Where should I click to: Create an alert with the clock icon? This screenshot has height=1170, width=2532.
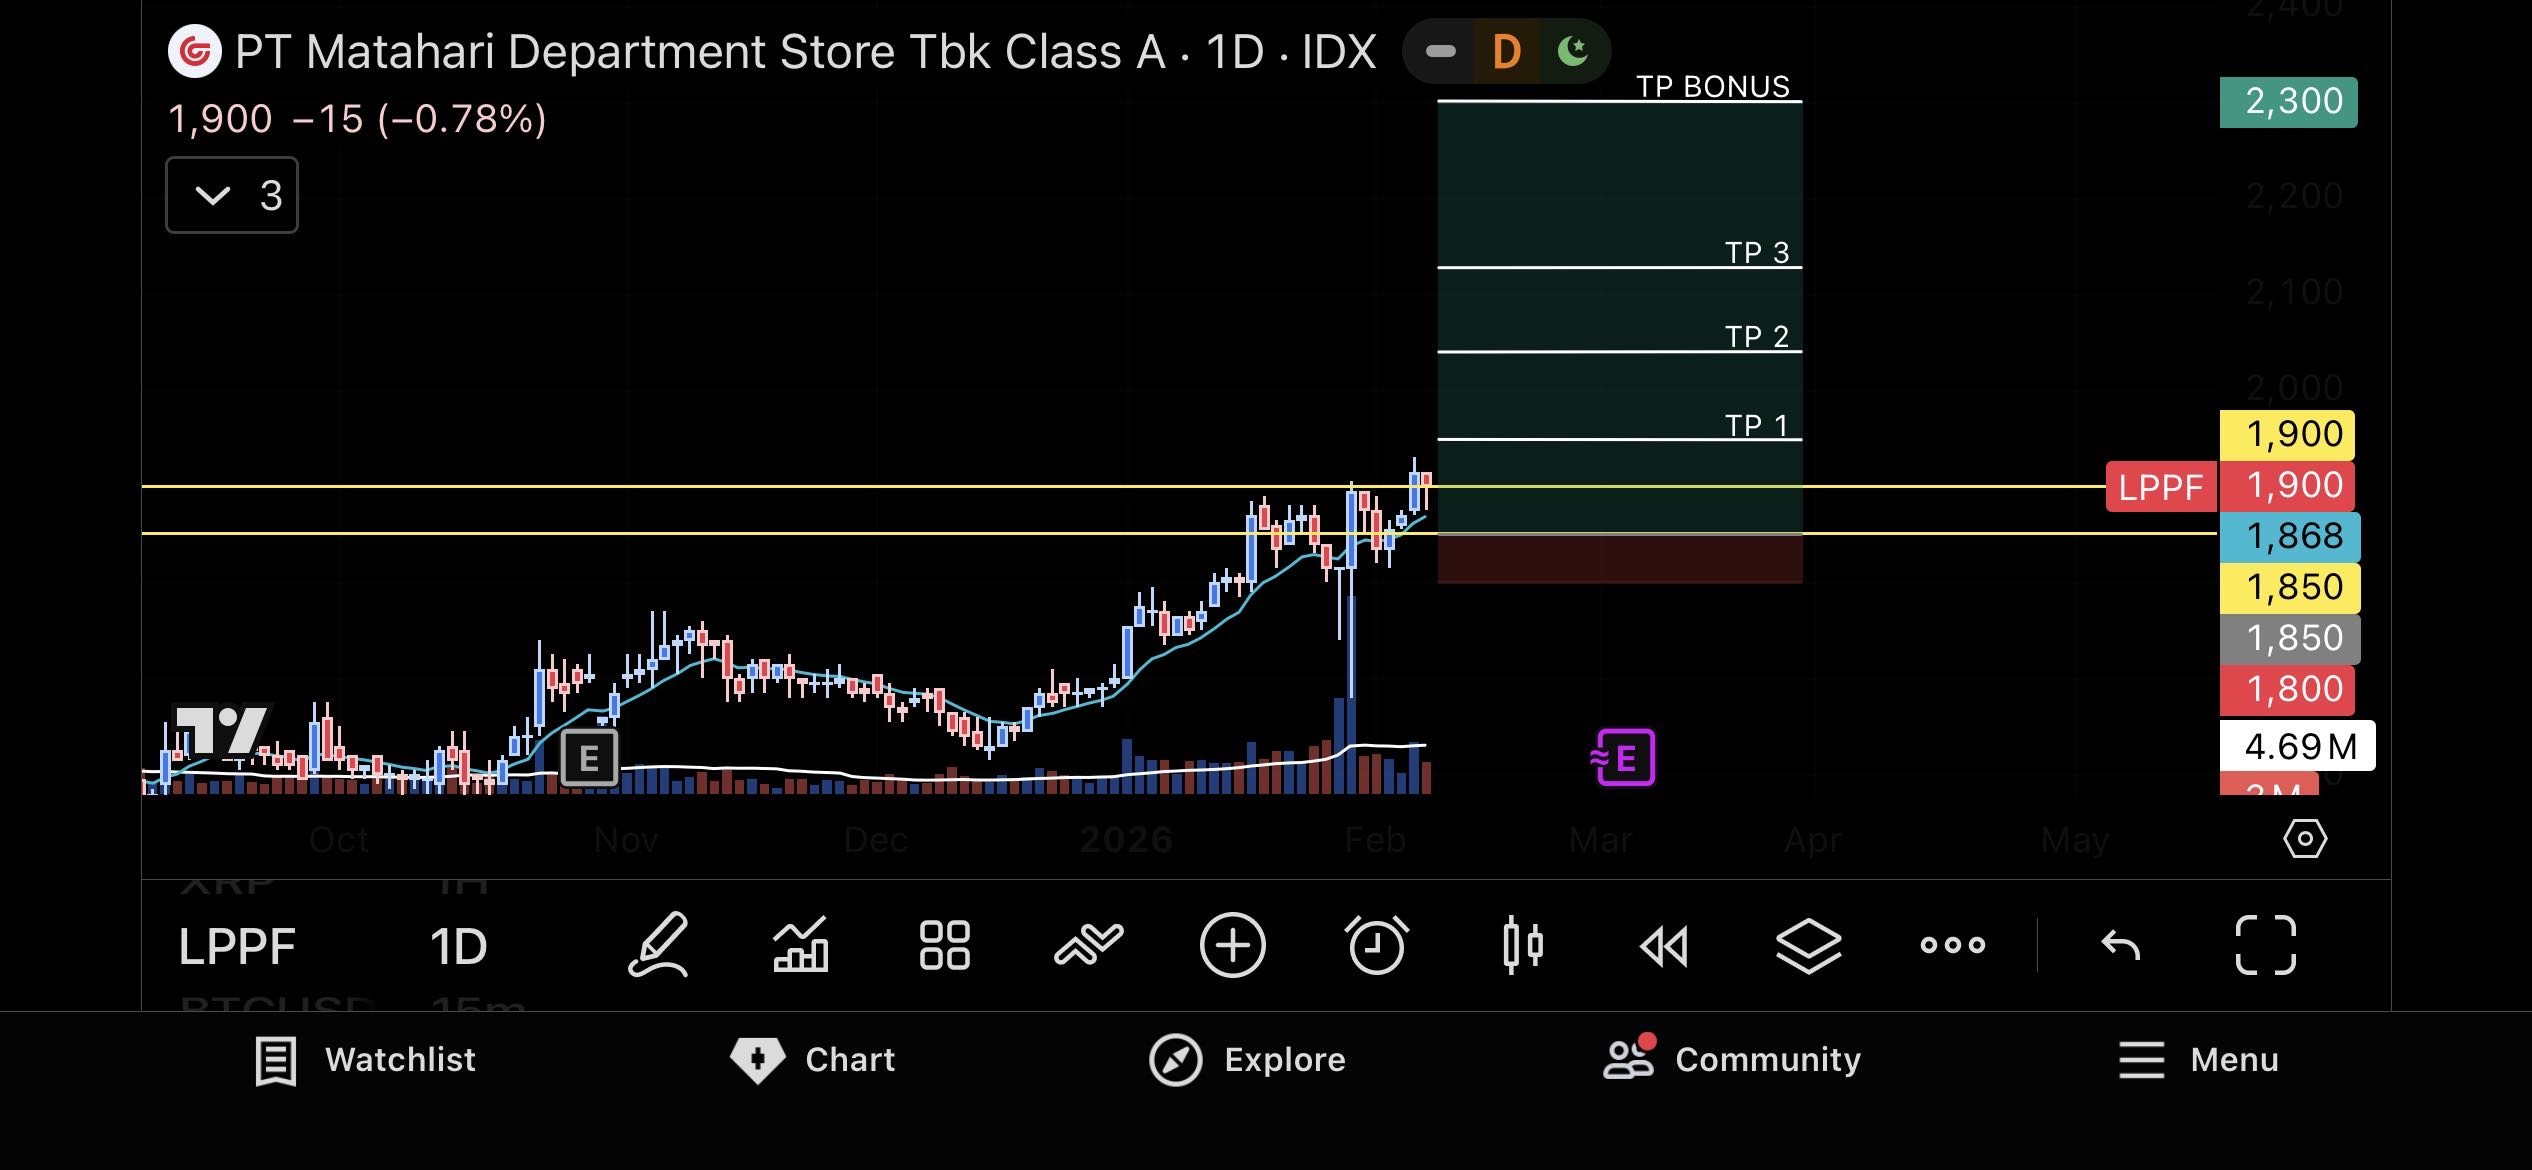[1377, 944]
